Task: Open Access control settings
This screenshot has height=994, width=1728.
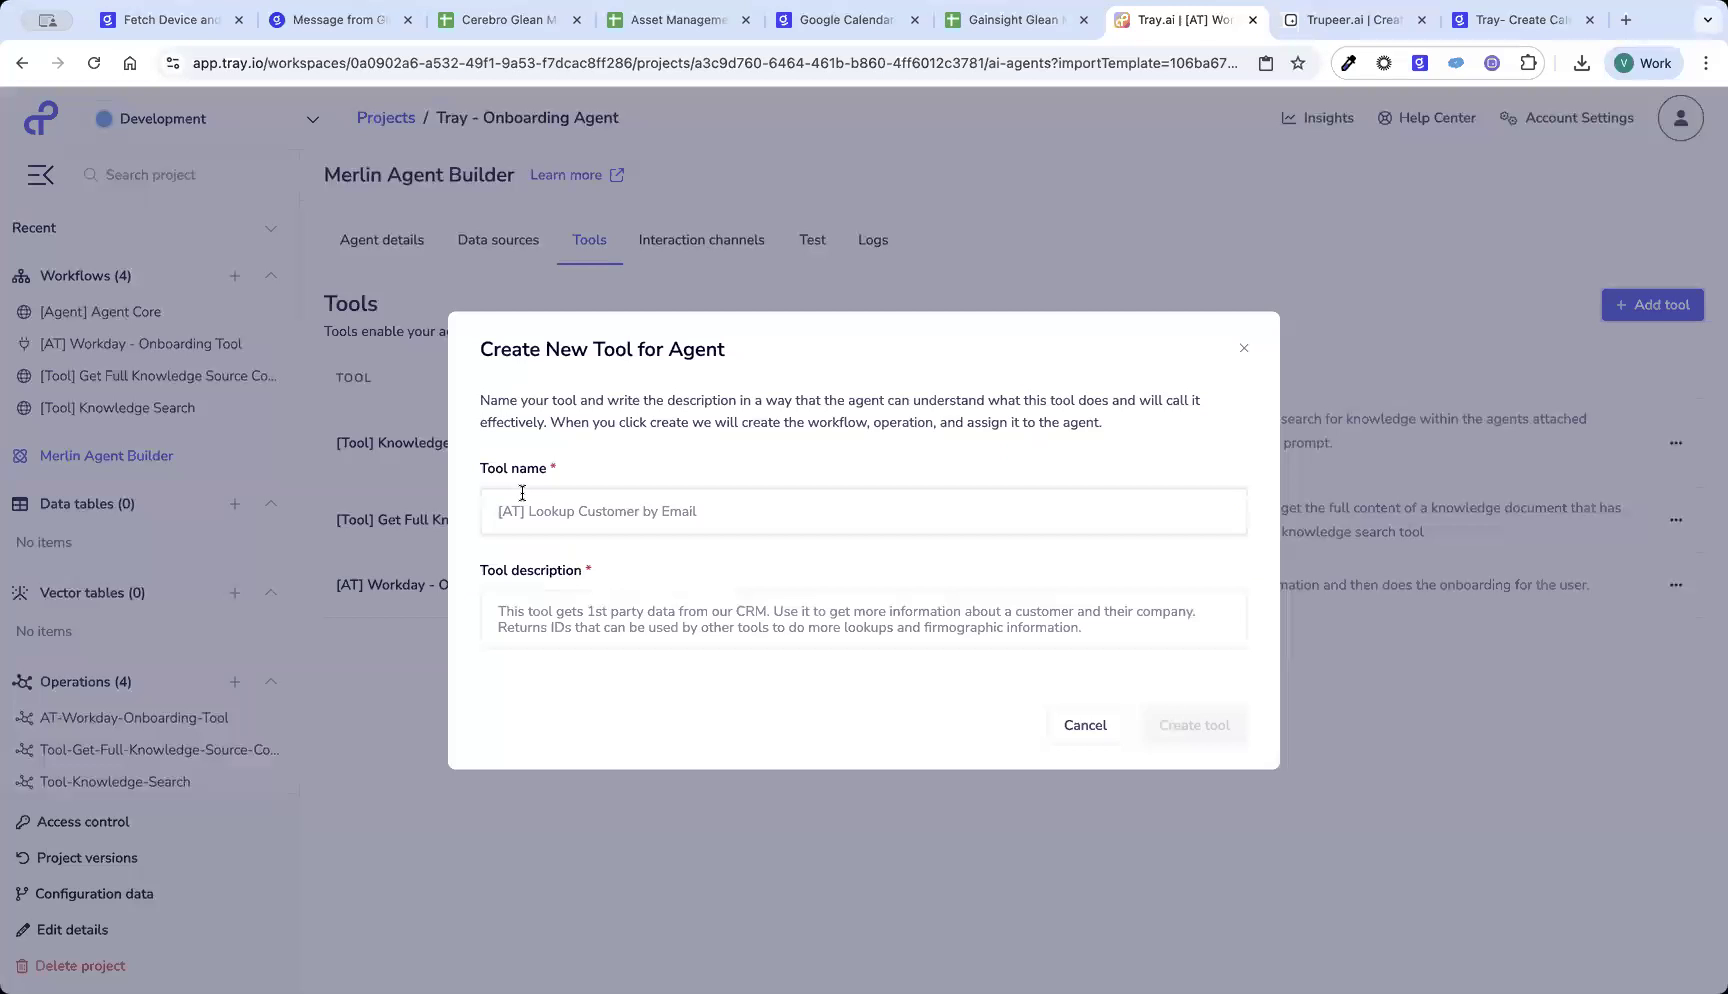Action: point(82,821)
